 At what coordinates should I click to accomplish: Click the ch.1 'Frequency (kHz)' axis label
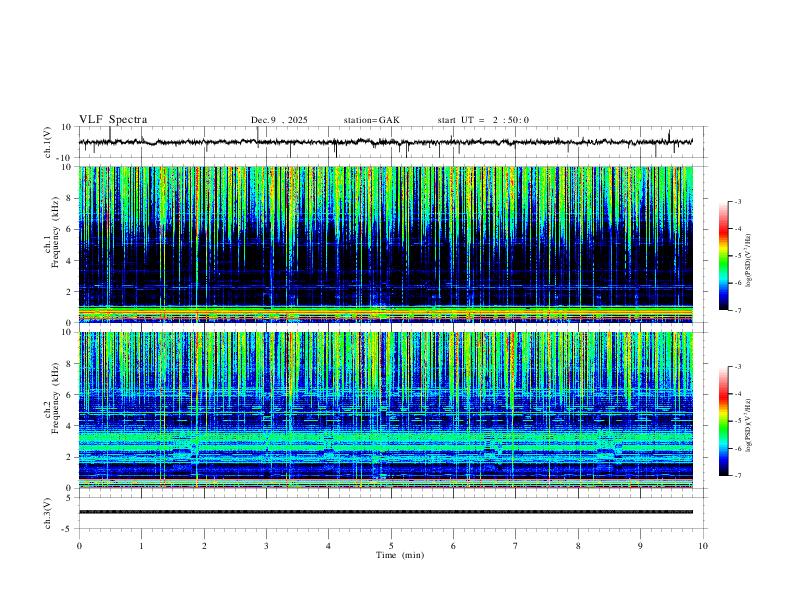pyautogui.click(x=56, y=232)
